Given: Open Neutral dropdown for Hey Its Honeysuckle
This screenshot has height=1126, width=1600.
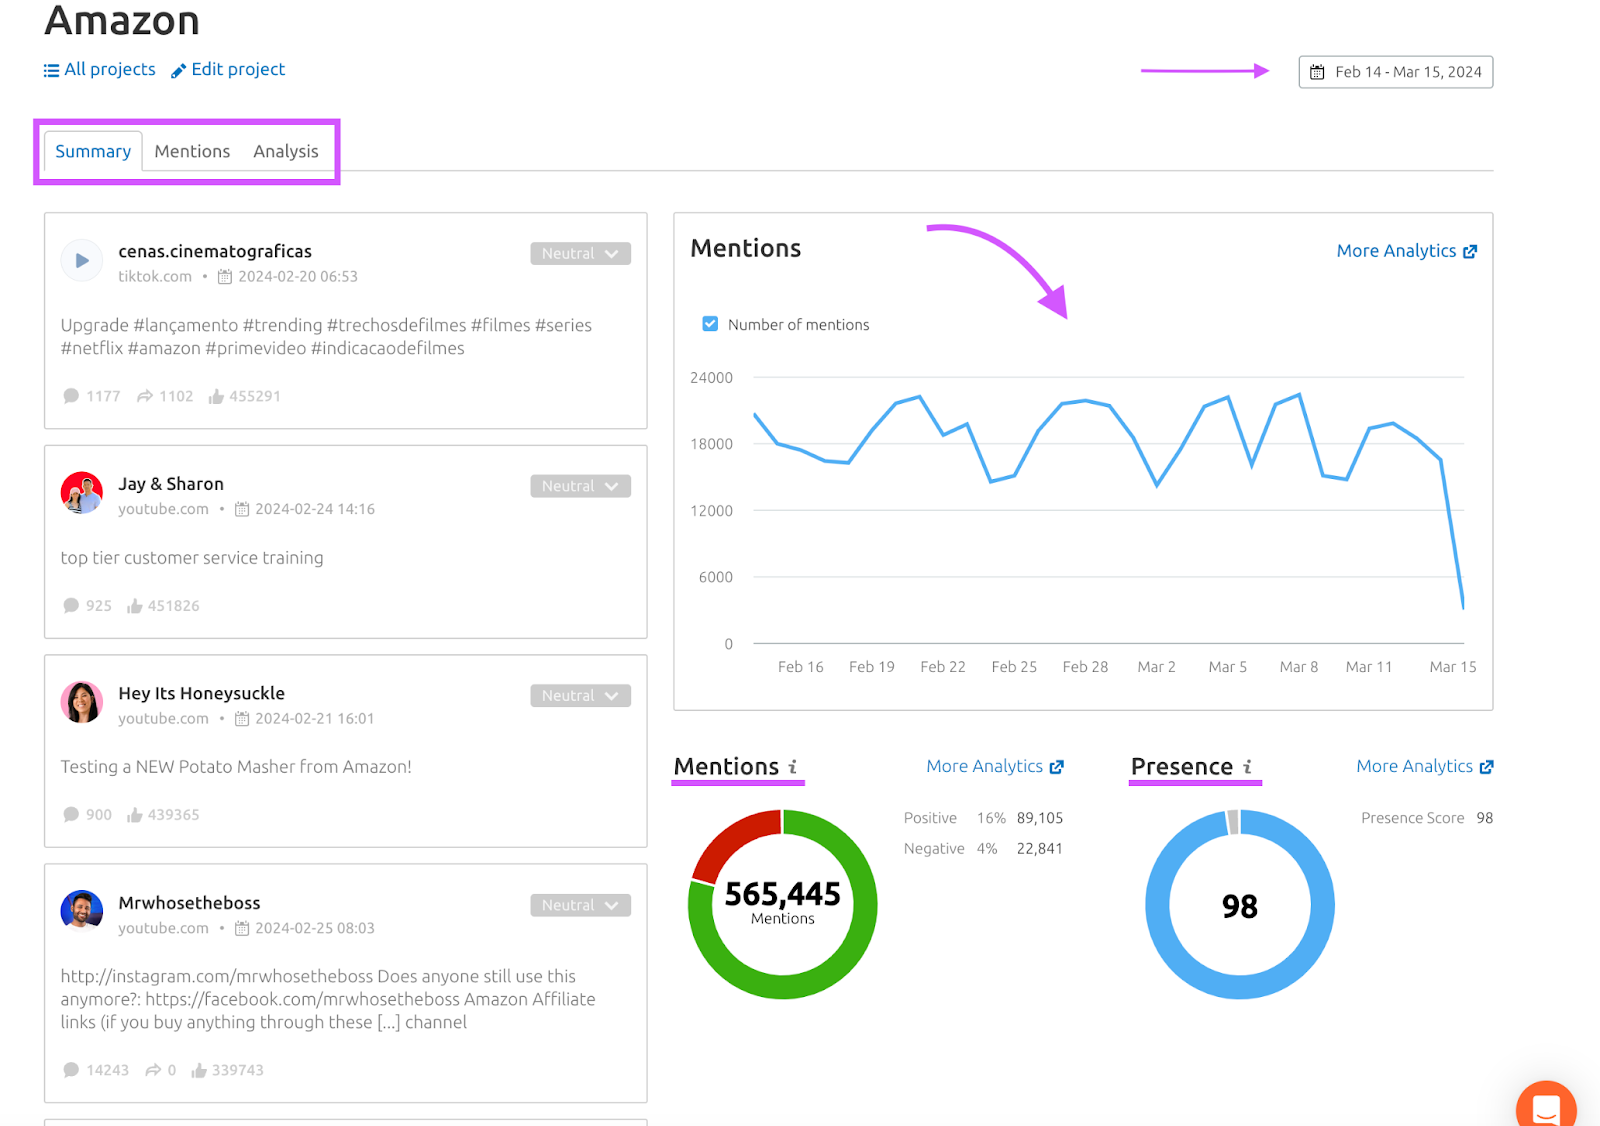Looking at the screenshot, I should (580, 696).
